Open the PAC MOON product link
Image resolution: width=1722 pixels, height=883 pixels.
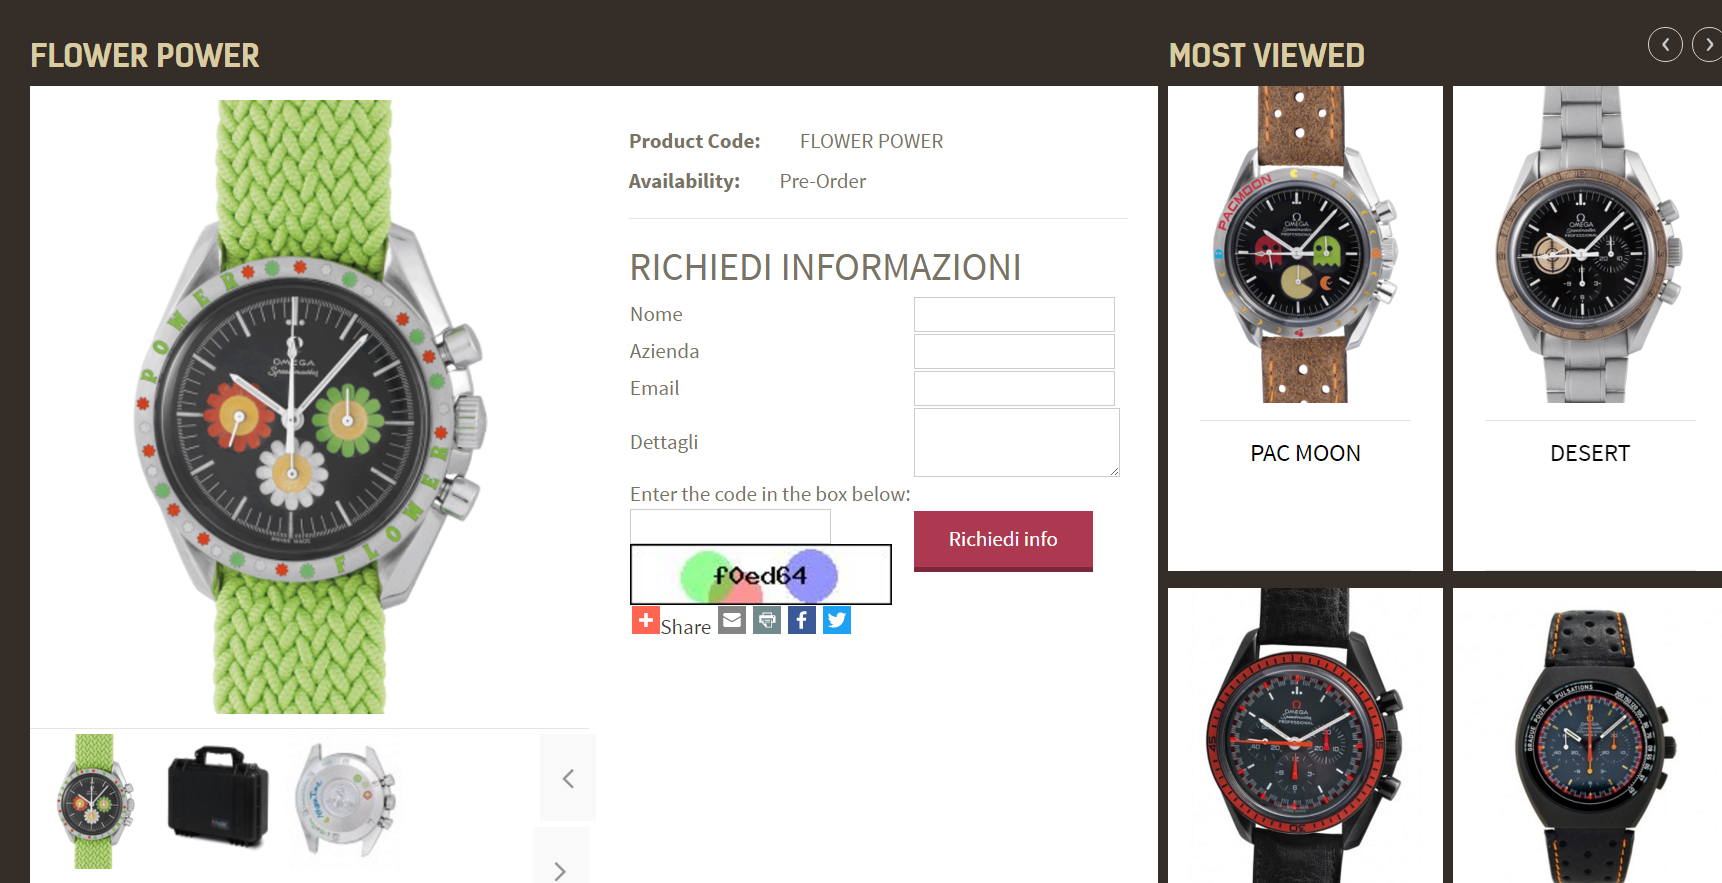(x=1305, y=453)
